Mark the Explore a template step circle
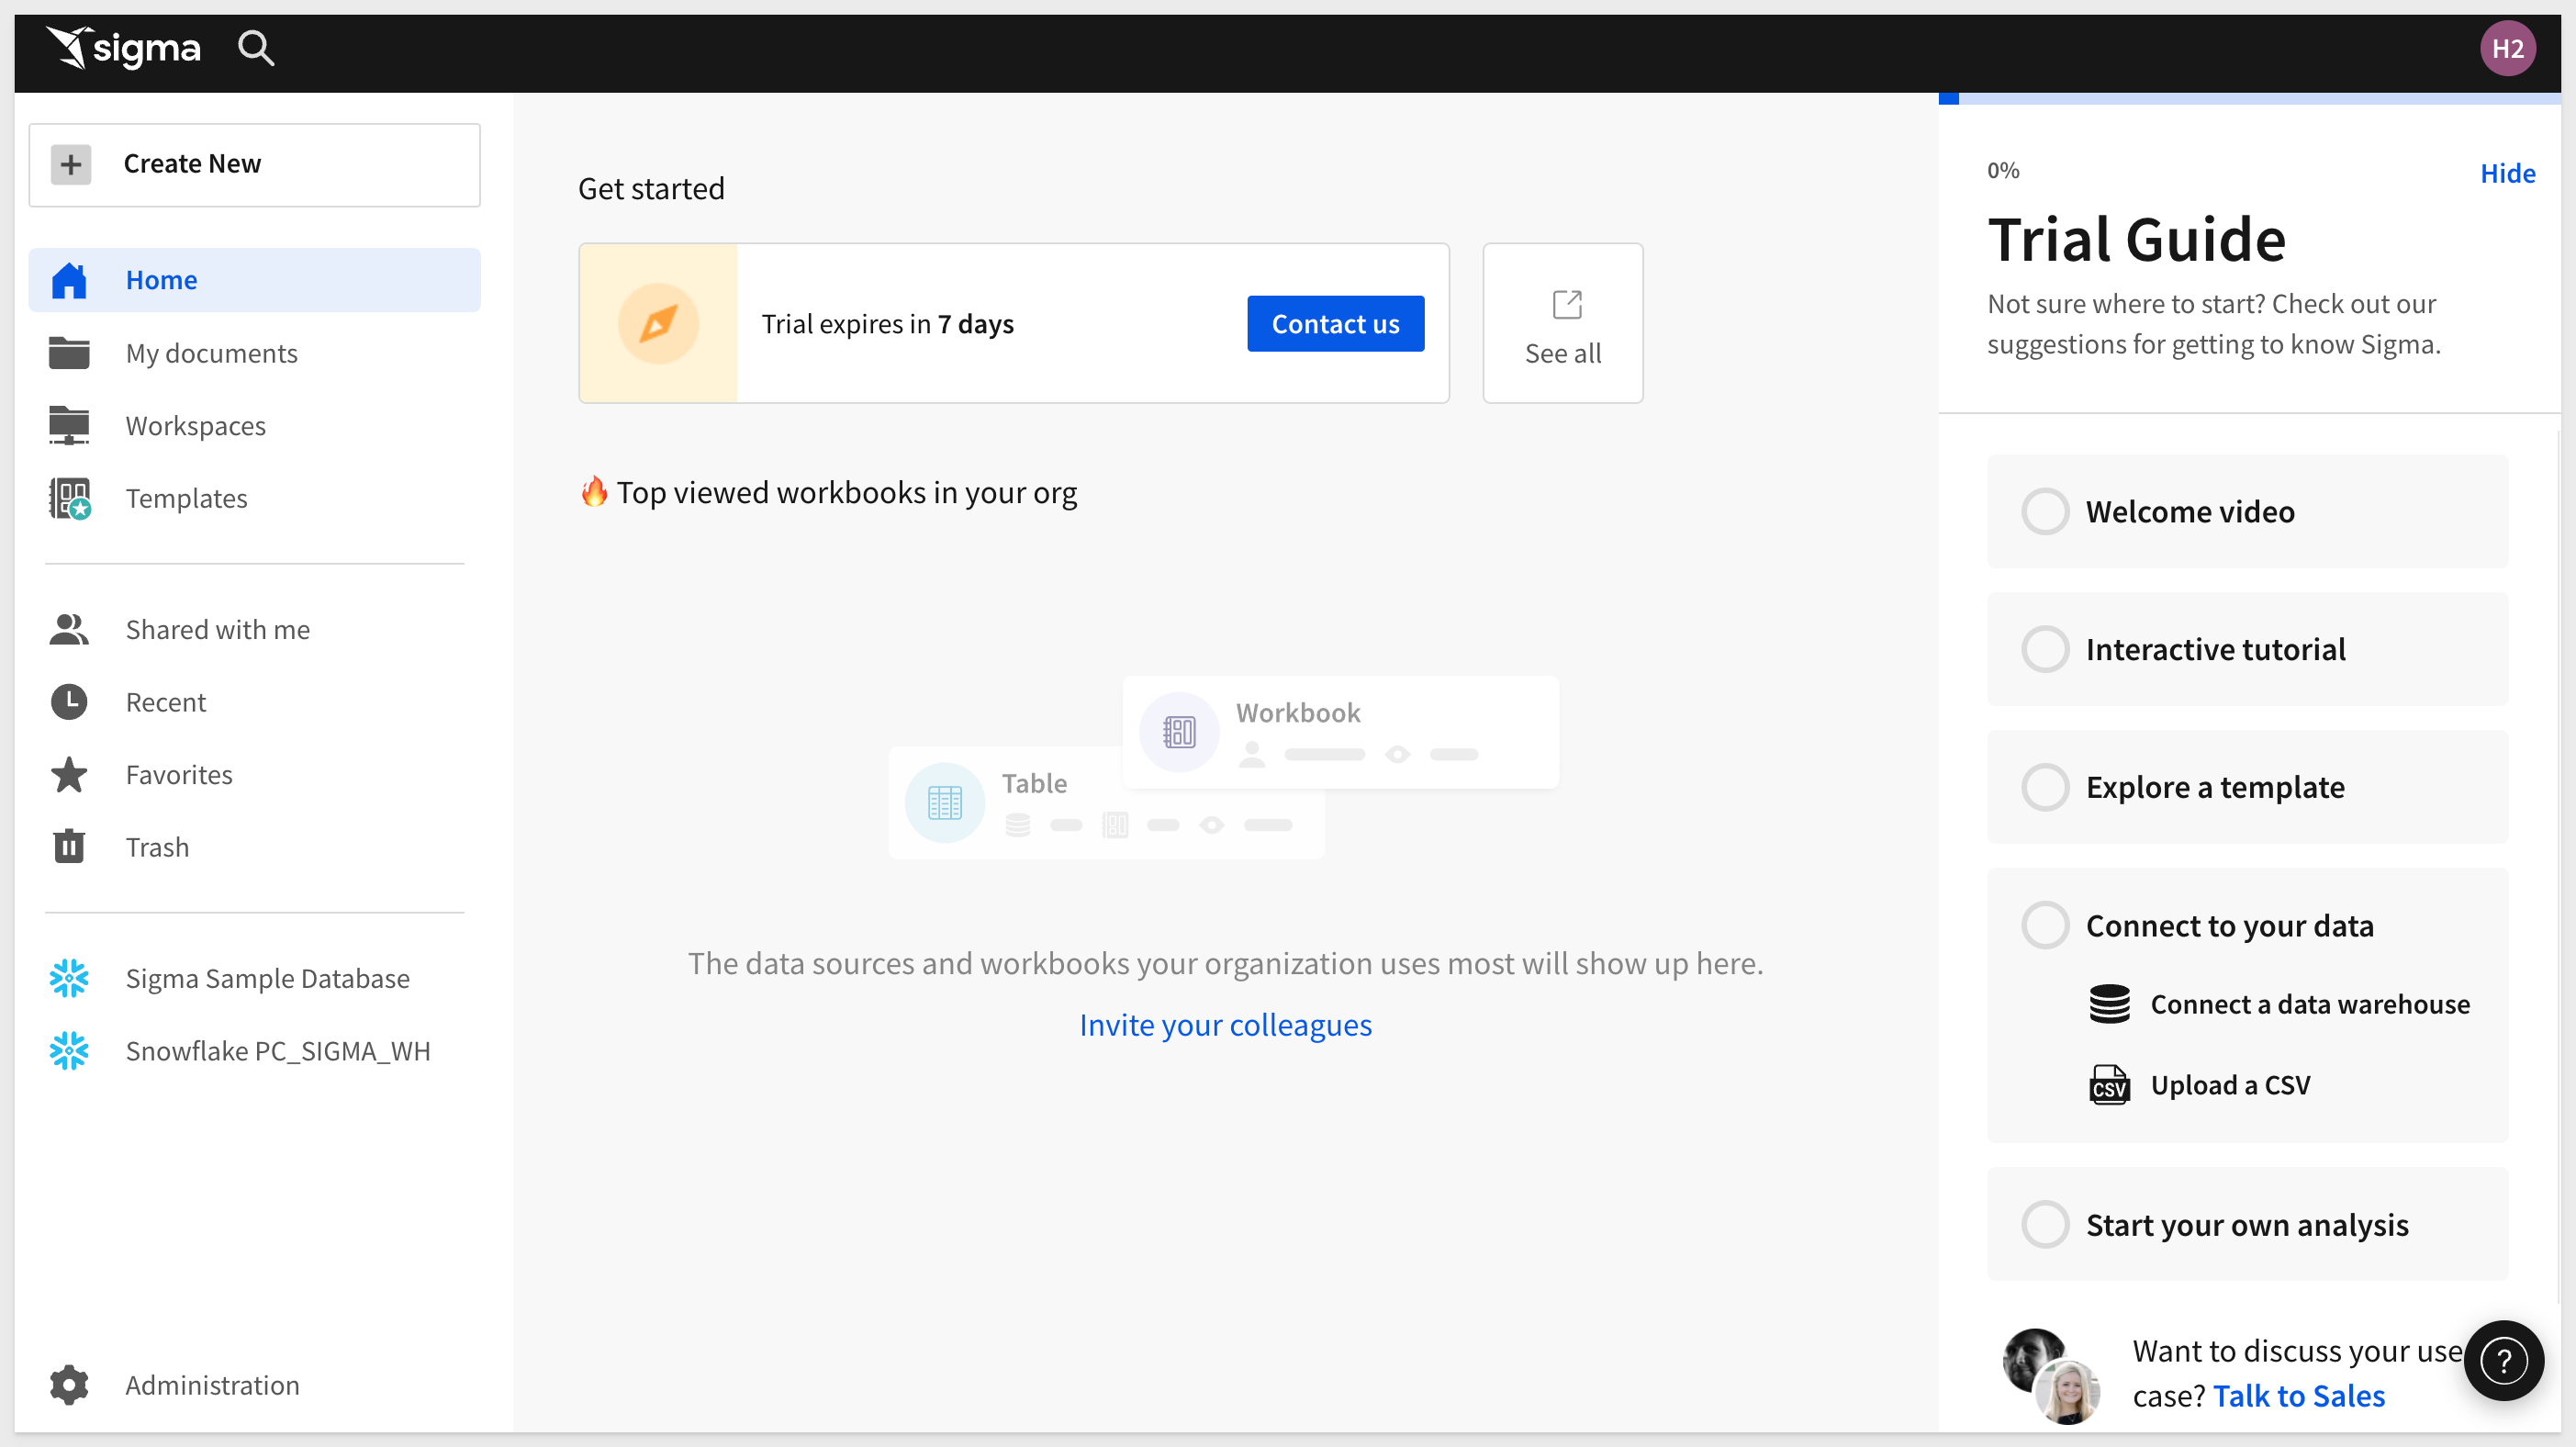 2045,787
